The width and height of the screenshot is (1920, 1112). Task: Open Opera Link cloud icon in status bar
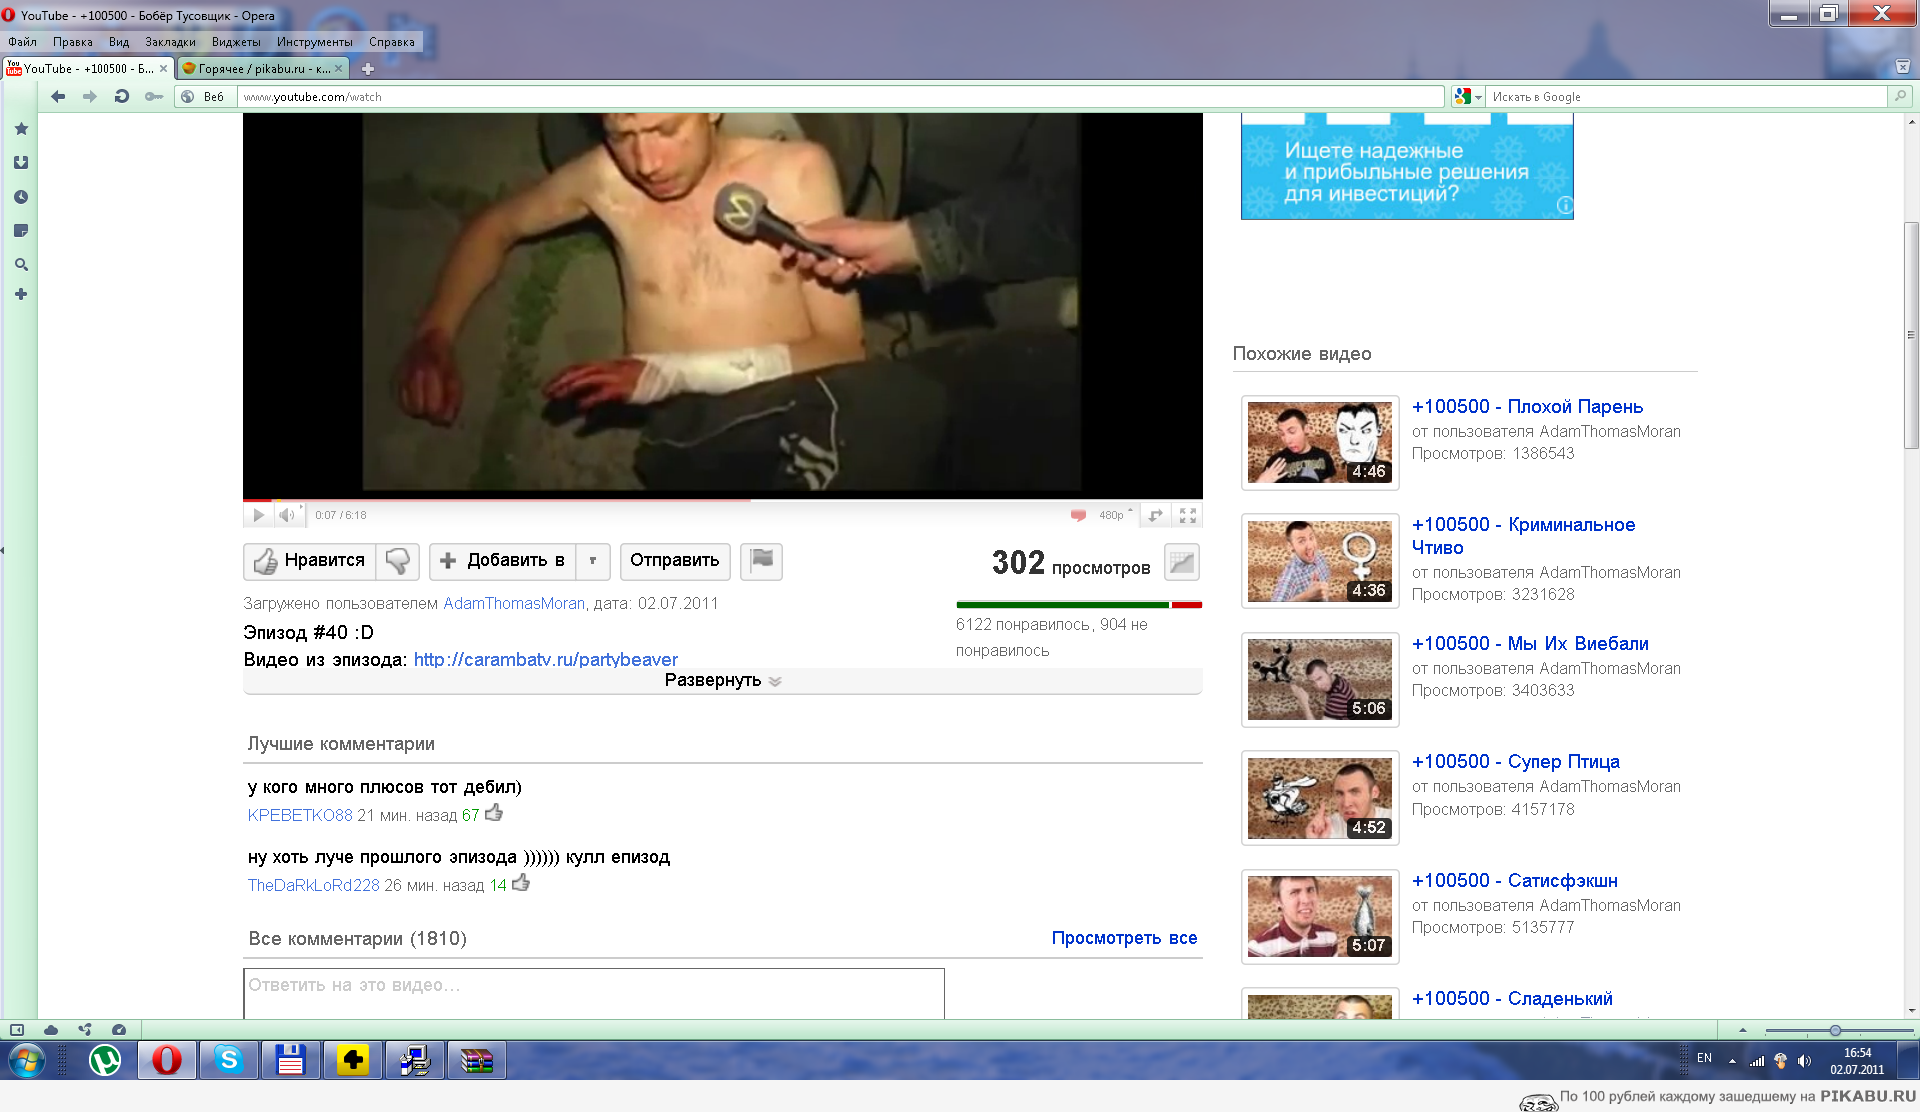pyautogui.click(x=51, y=1030)
